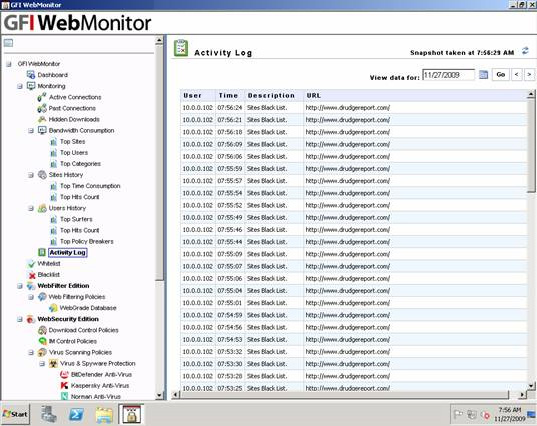The width and height of the screenshot is (537, 426).
Task: Open the drudgereport URL at 07:56:24
Action: tap(348, 108)
